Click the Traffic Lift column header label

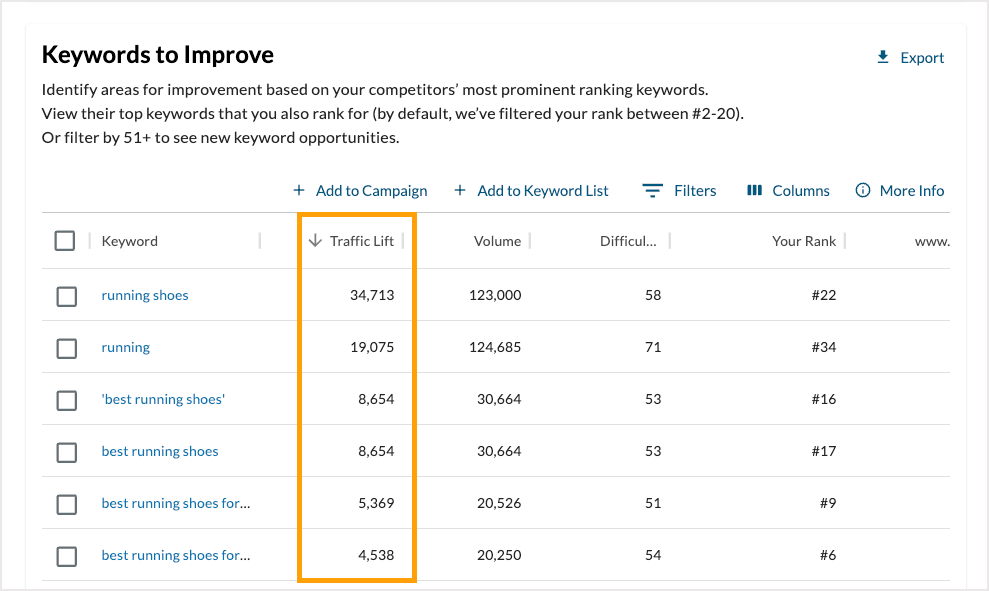362,241
